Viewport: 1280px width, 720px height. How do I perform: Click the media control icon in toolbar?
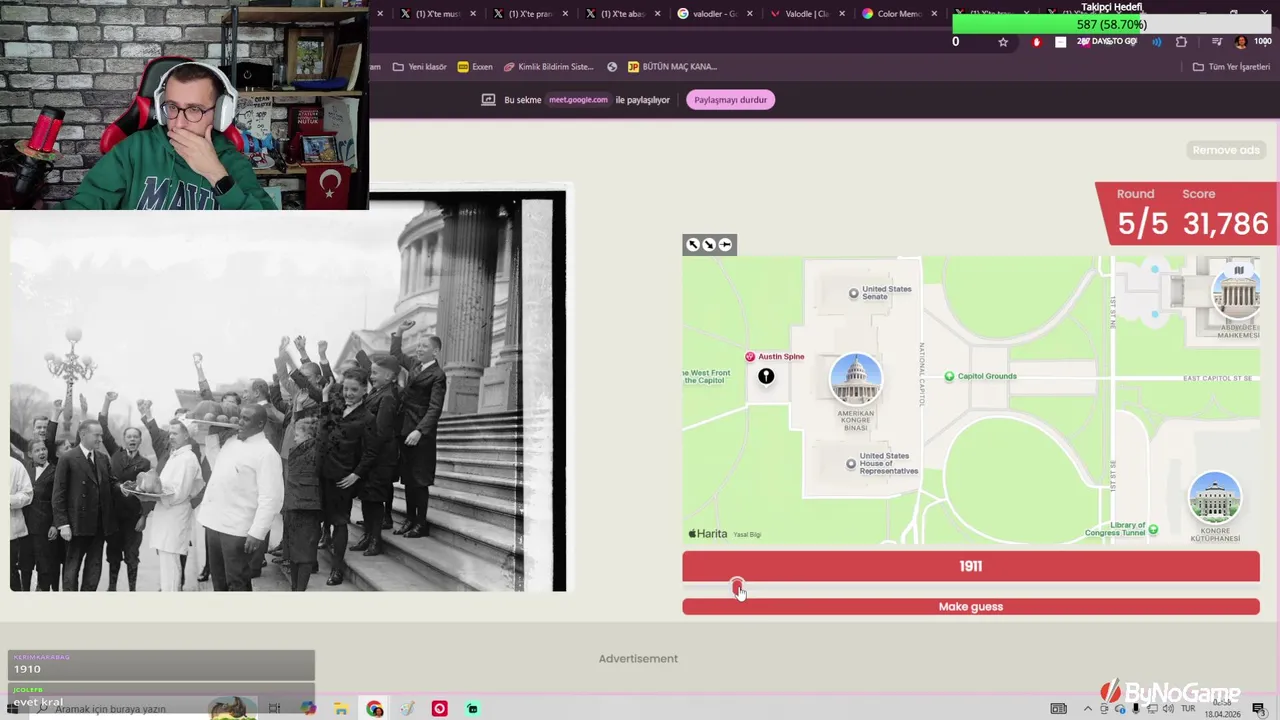(1217, 42)
